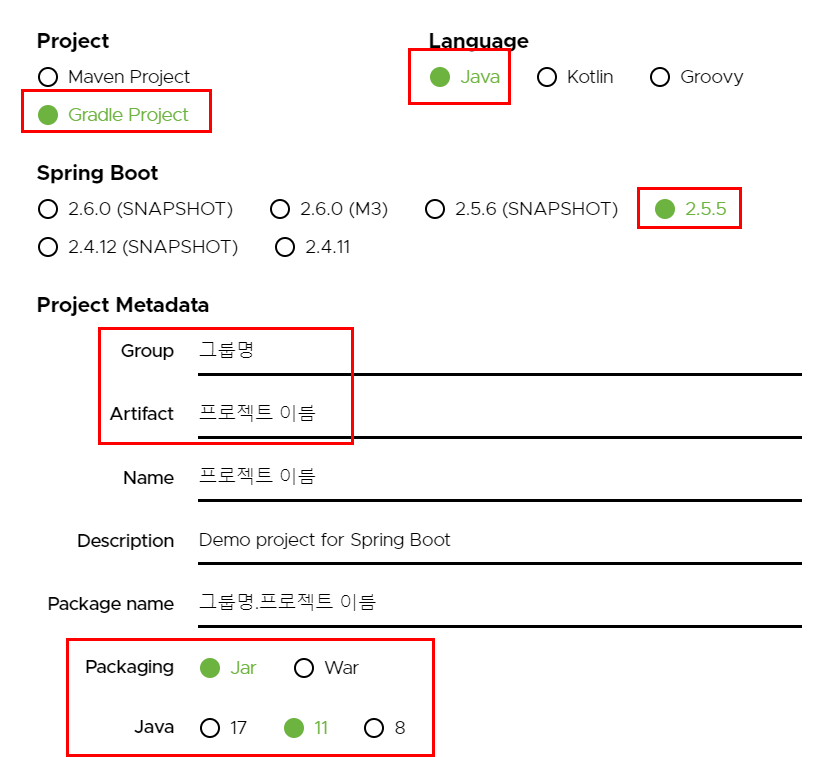Choose Spring Boot version 2.5.5
The width and height of the screenshot is (832, 757).
[x=665, y=209]
